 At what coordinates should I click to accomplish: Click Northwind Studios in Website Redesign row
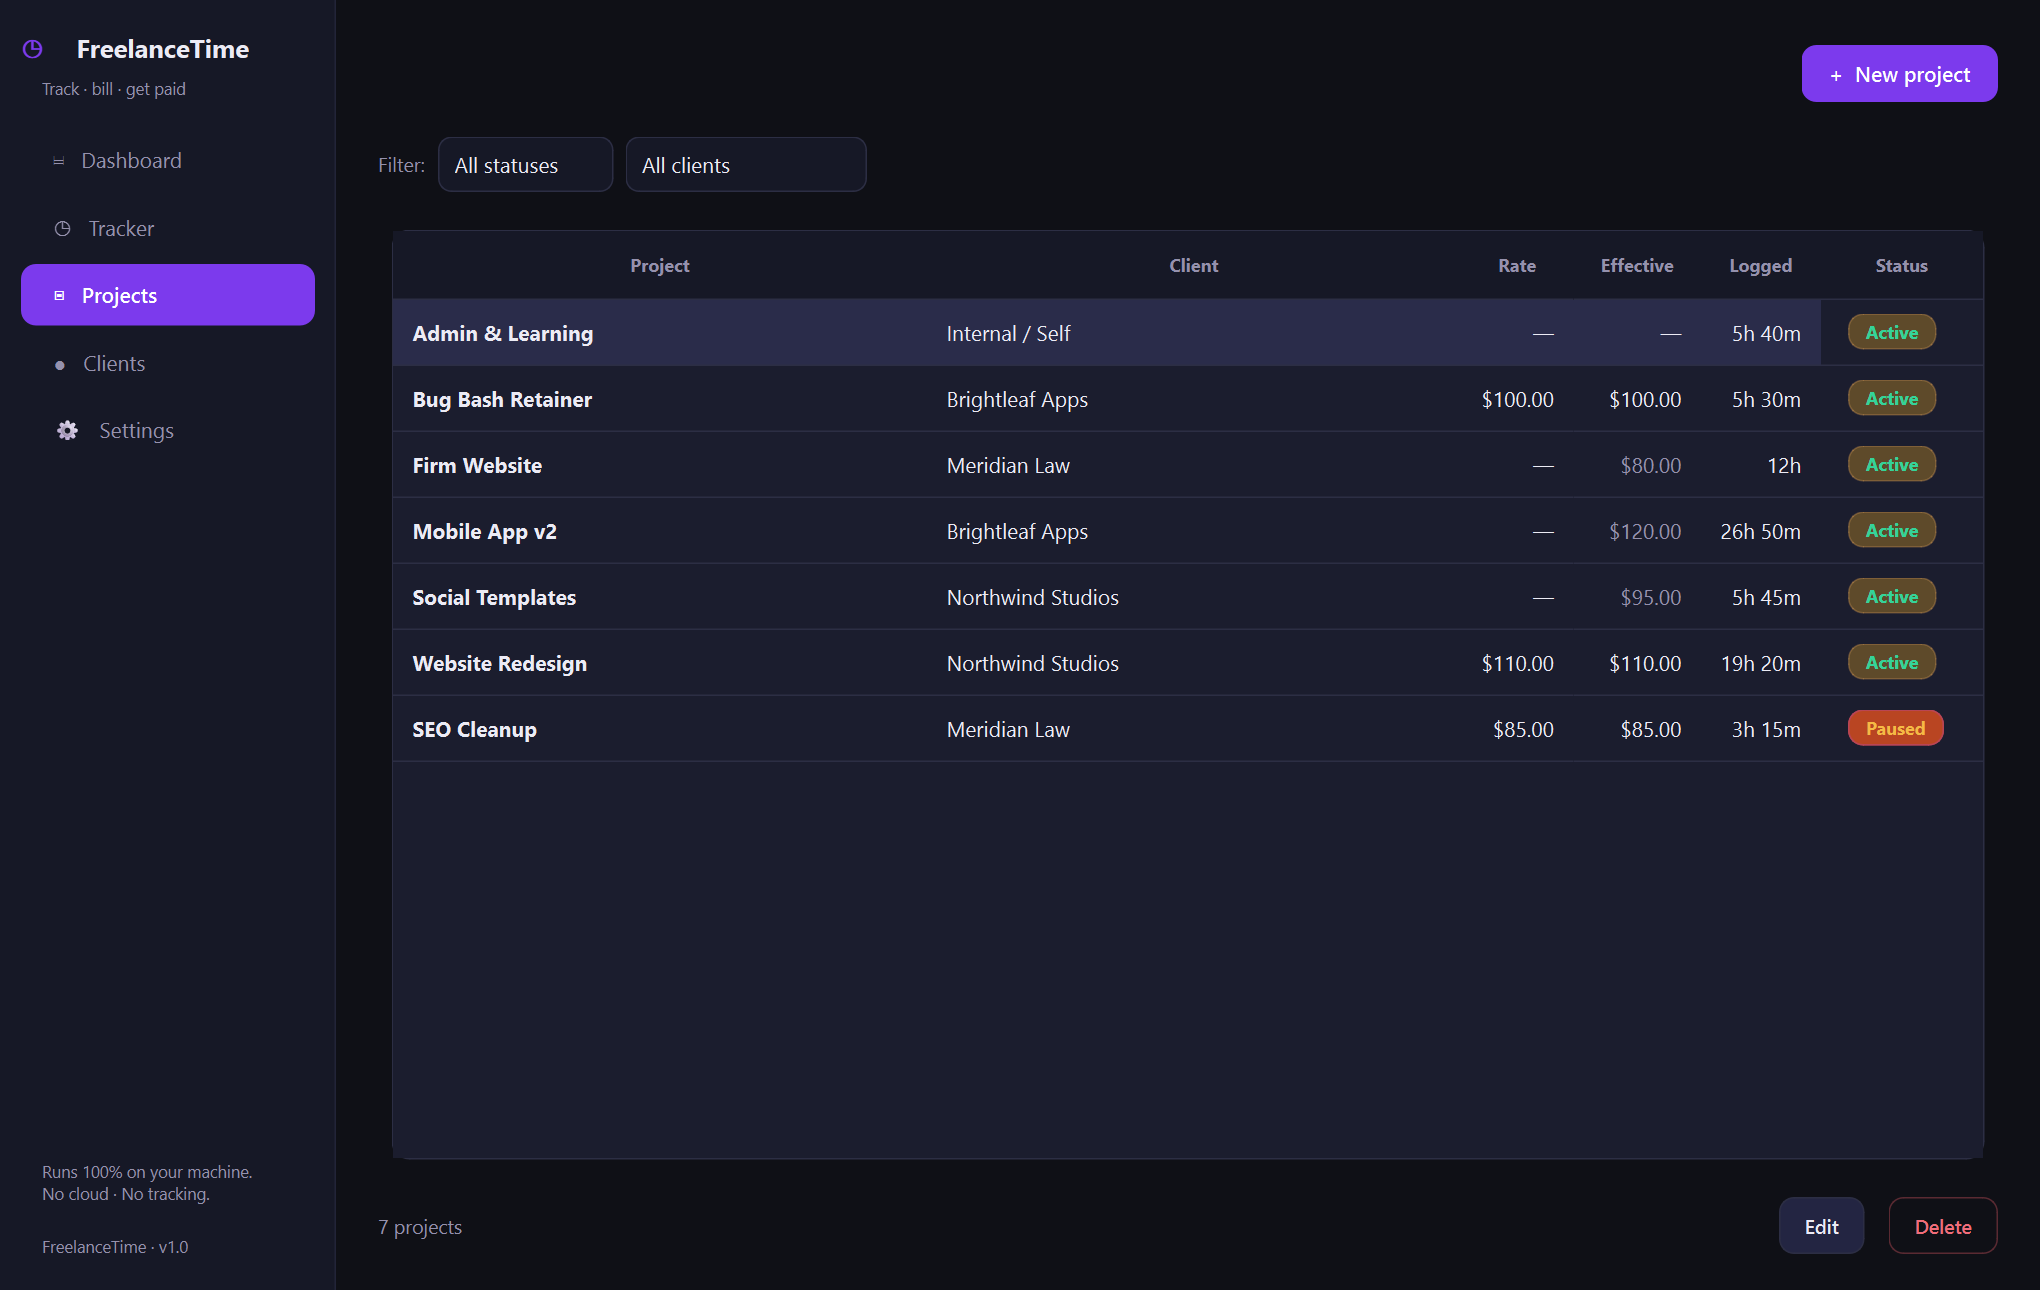coord(1033,663)
